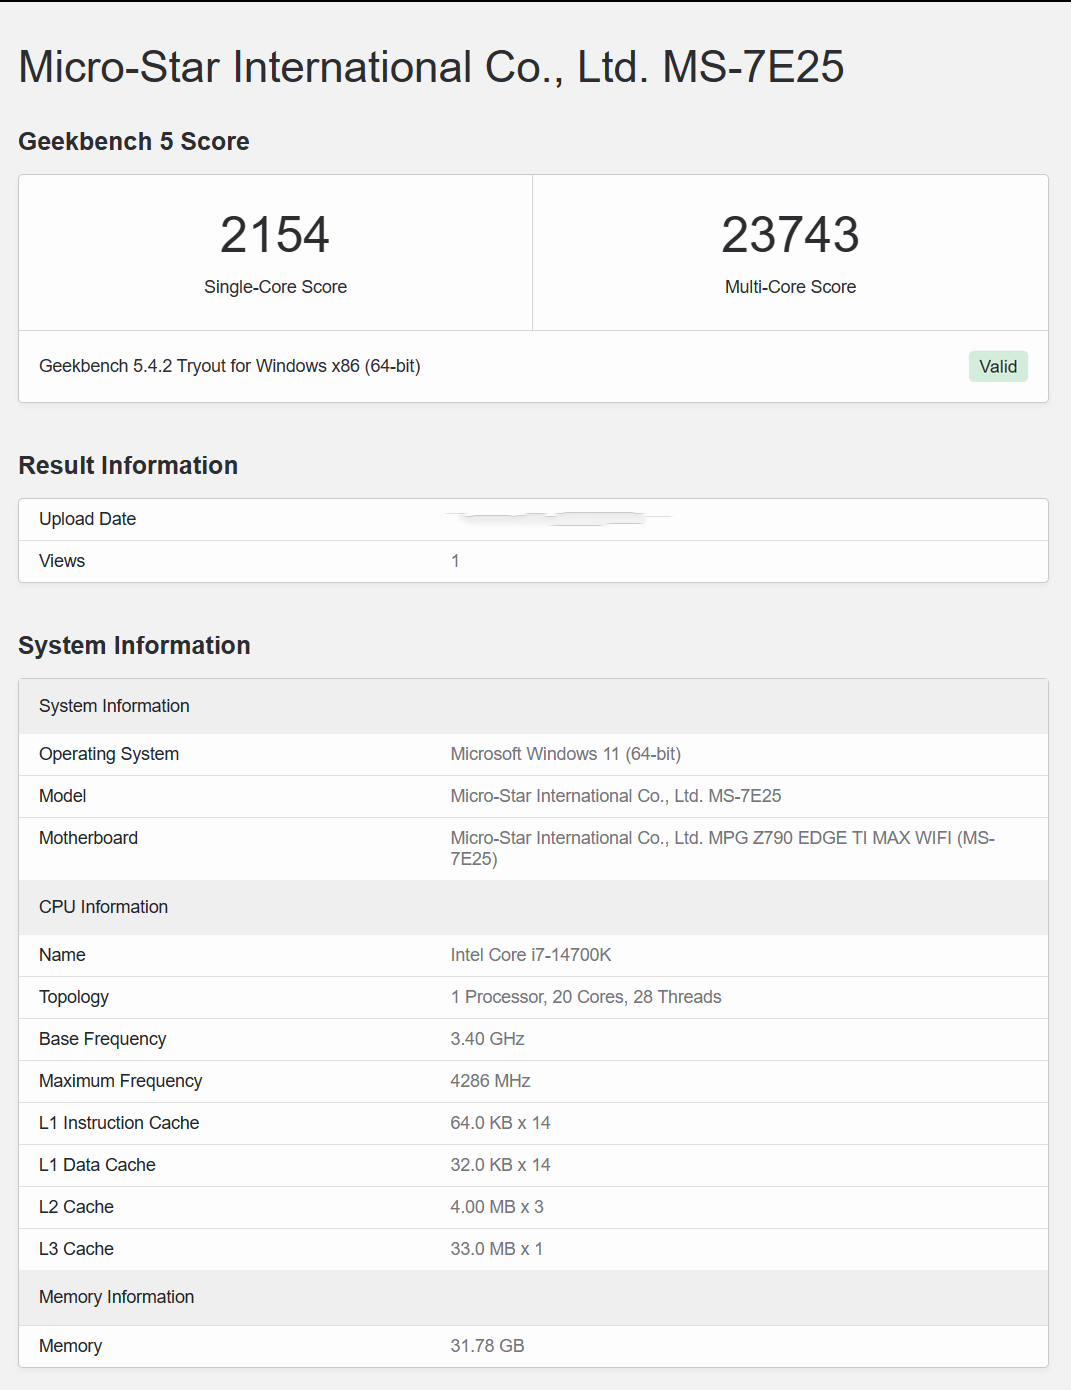Click the L1 Instruction Cache label

[119, 1123]
